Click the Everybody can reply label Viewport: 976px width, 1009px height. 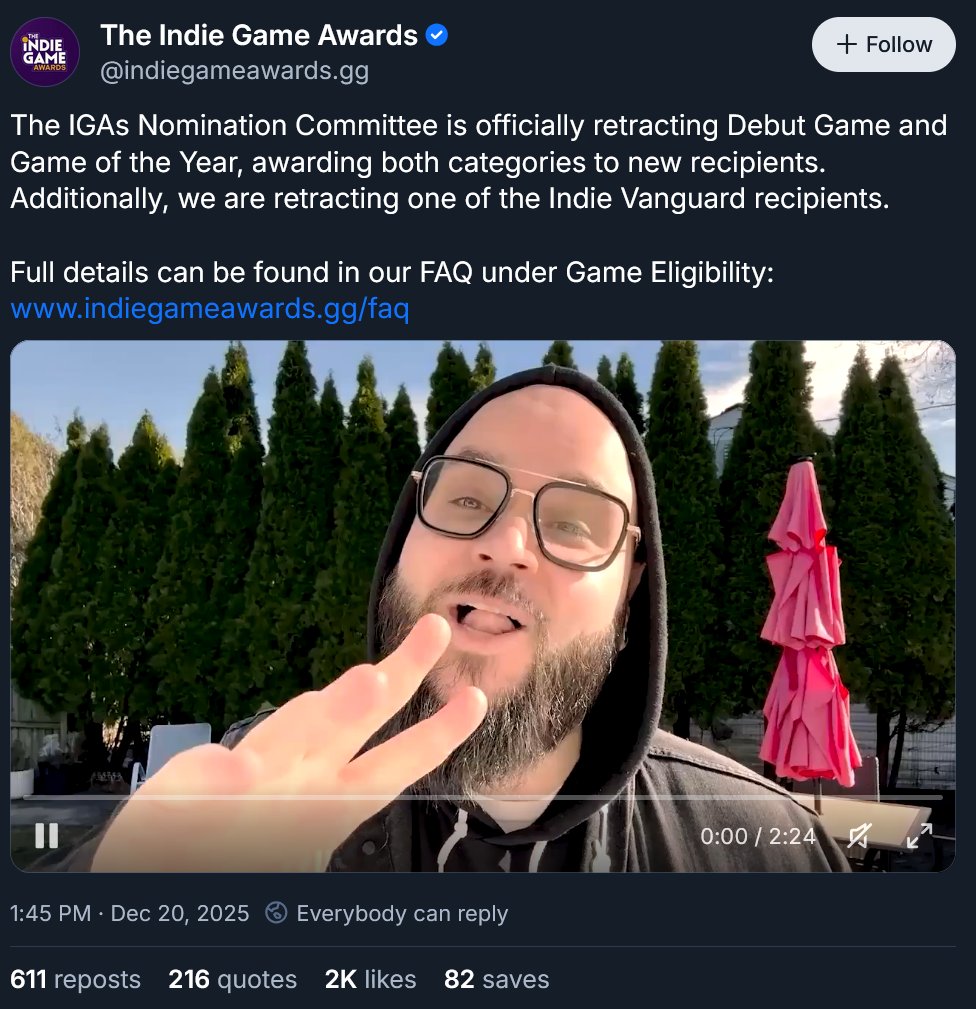tap(402, 913)
